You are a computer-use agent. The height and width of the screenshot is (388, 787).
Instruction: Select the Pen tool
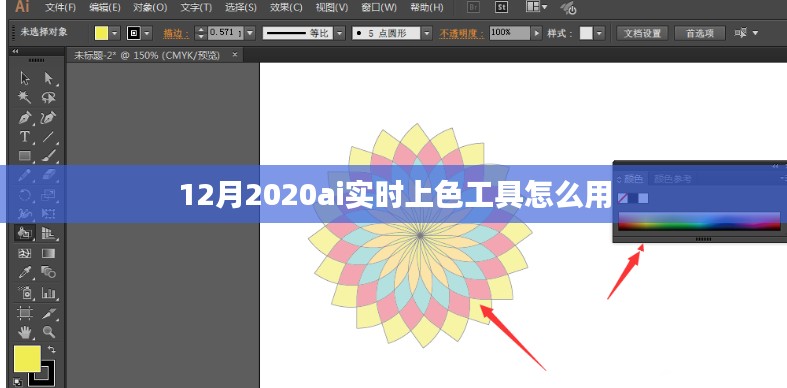(x=25, y=117)
